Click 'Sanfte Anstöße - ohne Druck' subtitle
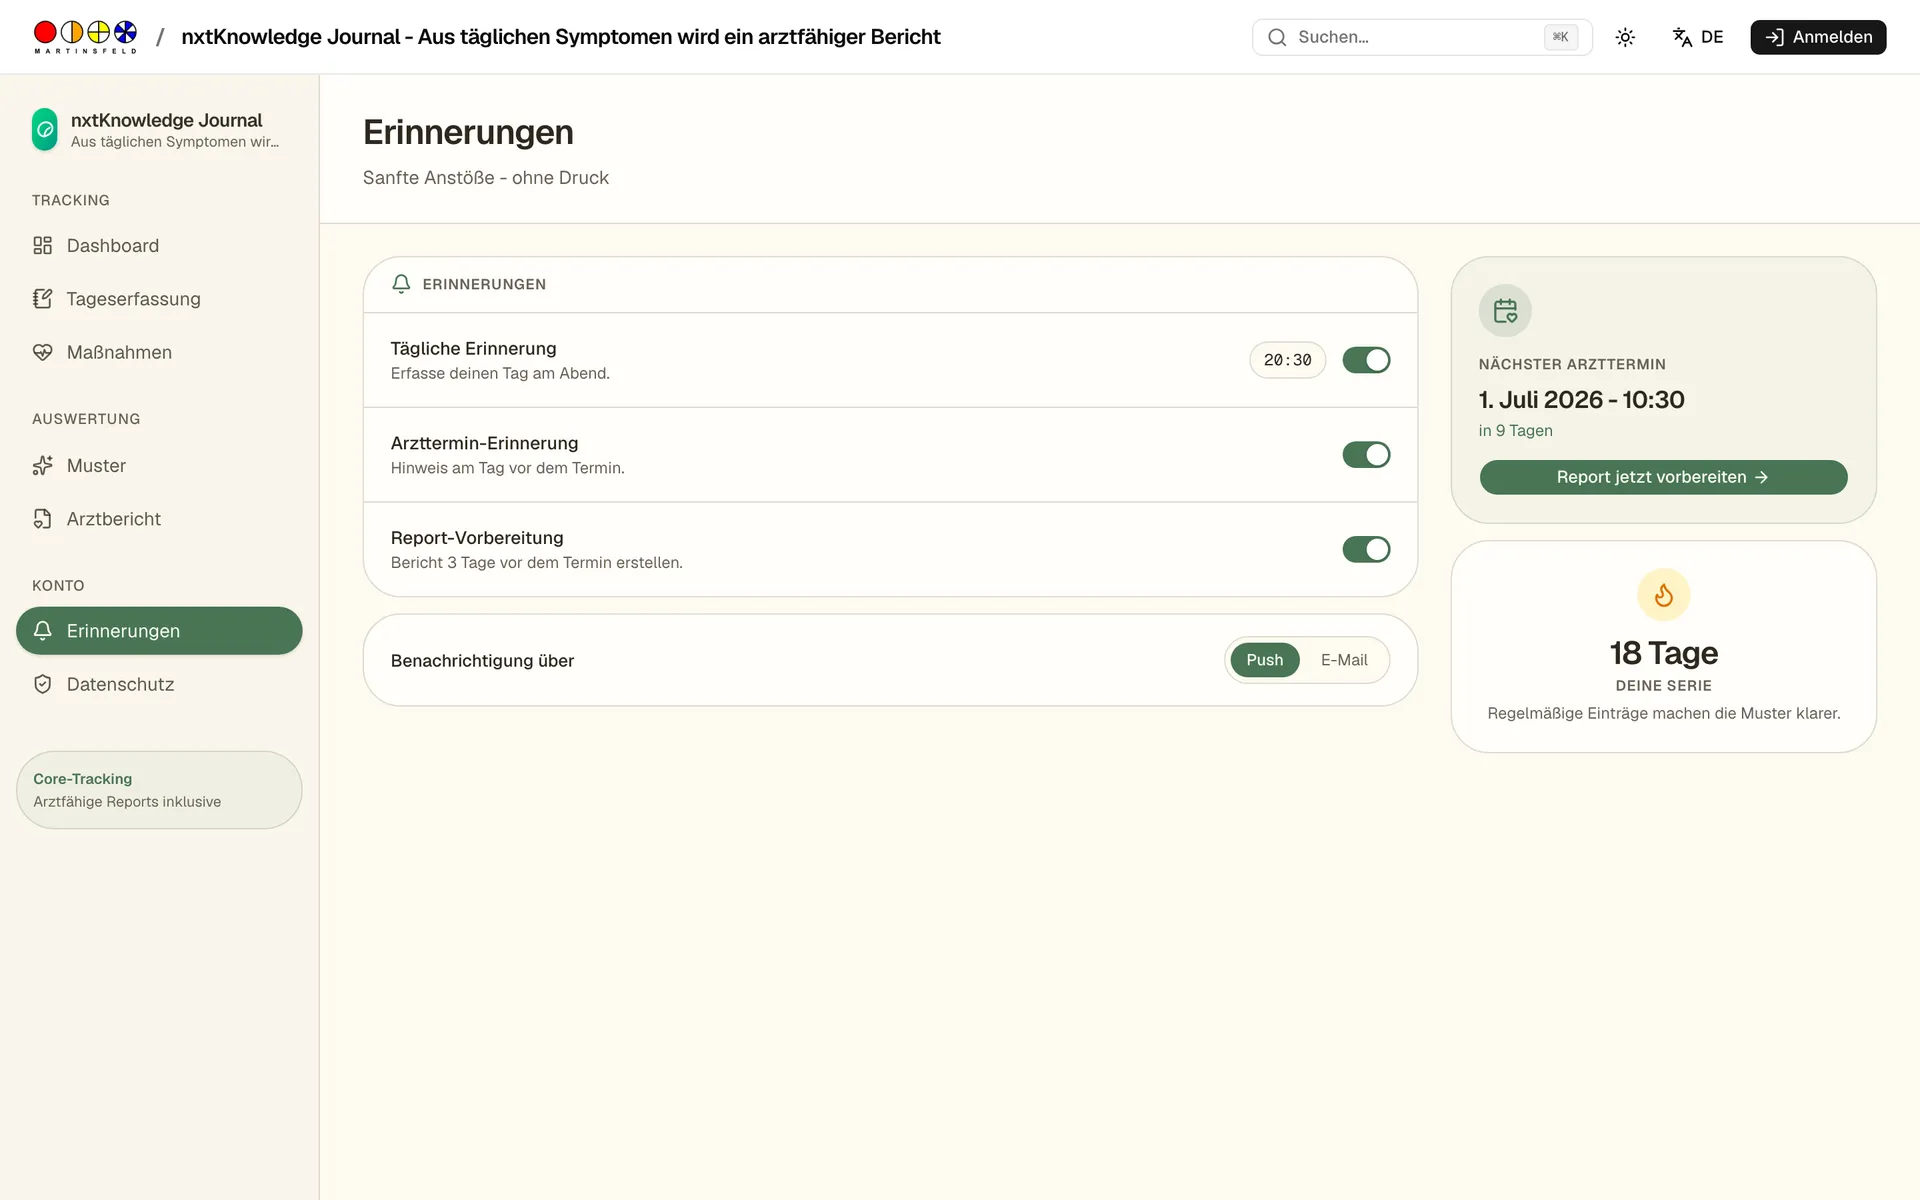Image resolution: width=1920 pixels, height=1200 pixels. [486, 178]
